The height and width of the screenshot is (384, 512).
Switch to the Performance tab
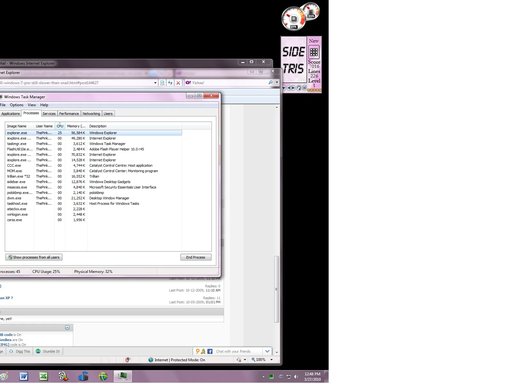point(69,114)
